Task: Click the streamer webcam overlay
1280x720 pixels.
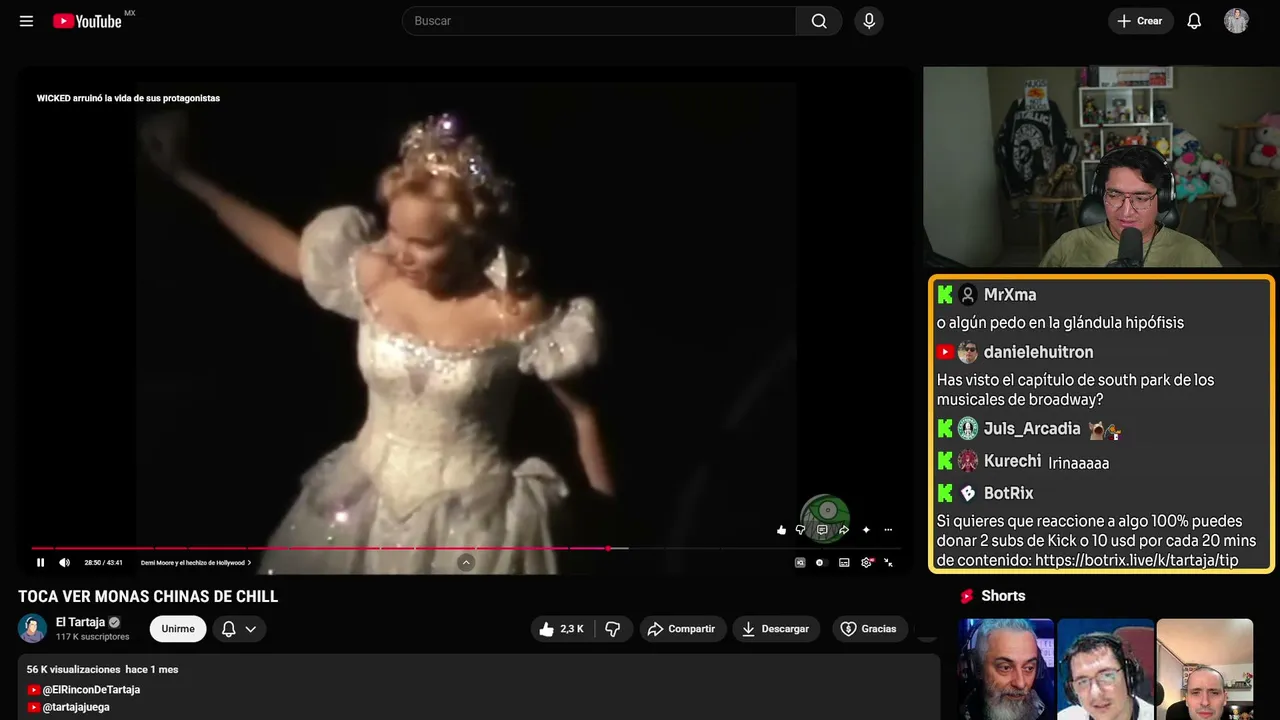Action: click(1101, 167)
